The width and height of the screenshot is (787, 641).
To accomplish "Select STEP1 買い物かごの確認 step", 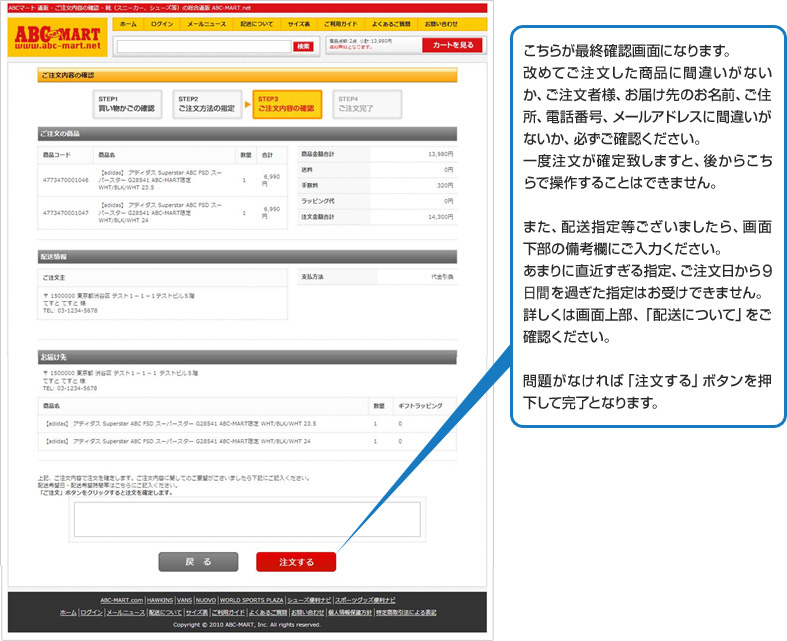I will 127,104.
